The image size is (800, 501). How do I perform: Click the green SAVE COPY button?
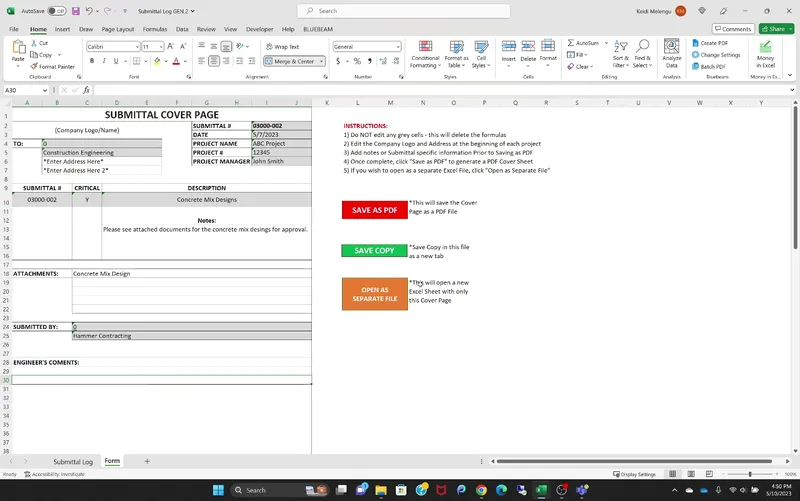[x=374, y=250]
